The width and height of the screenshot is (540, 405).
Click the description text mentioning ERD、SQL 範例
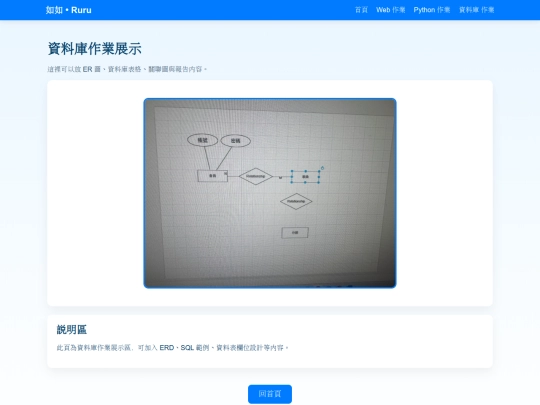[x=172, y=348]
